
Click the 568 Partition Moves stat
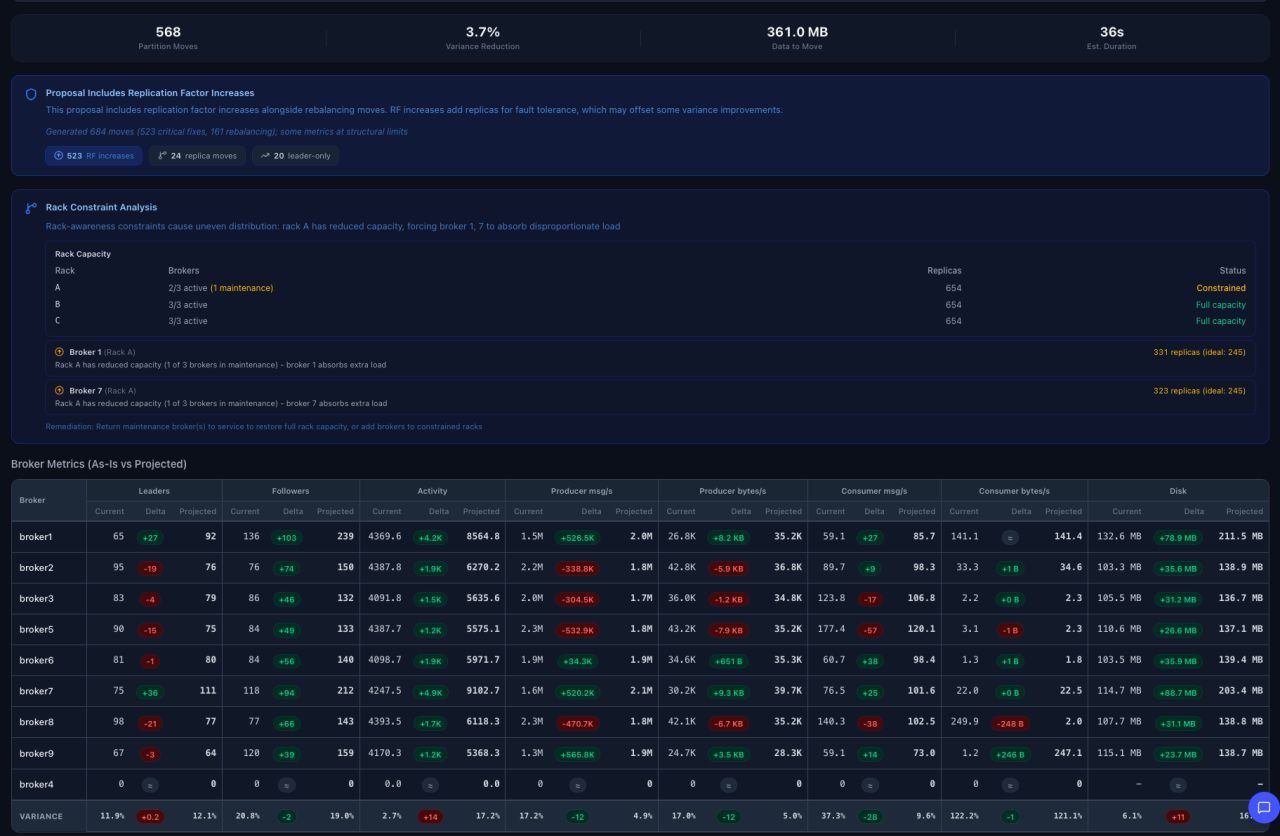(x=168, y=38)
